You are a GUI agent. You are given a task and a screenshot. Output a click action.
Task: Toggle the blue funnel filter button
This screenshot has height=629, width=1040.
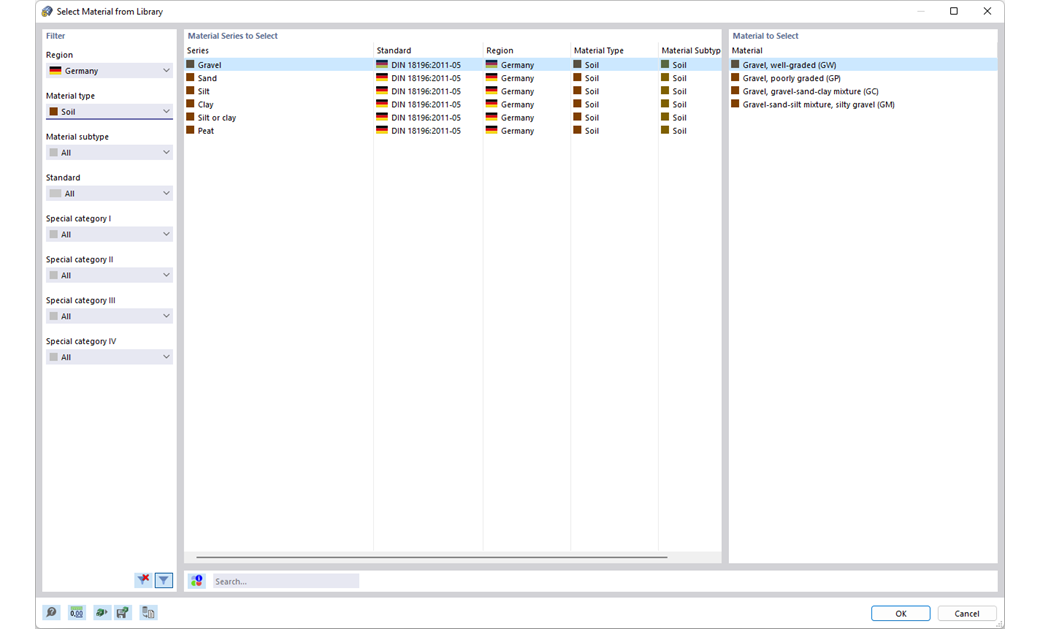(x=164, y=580)
